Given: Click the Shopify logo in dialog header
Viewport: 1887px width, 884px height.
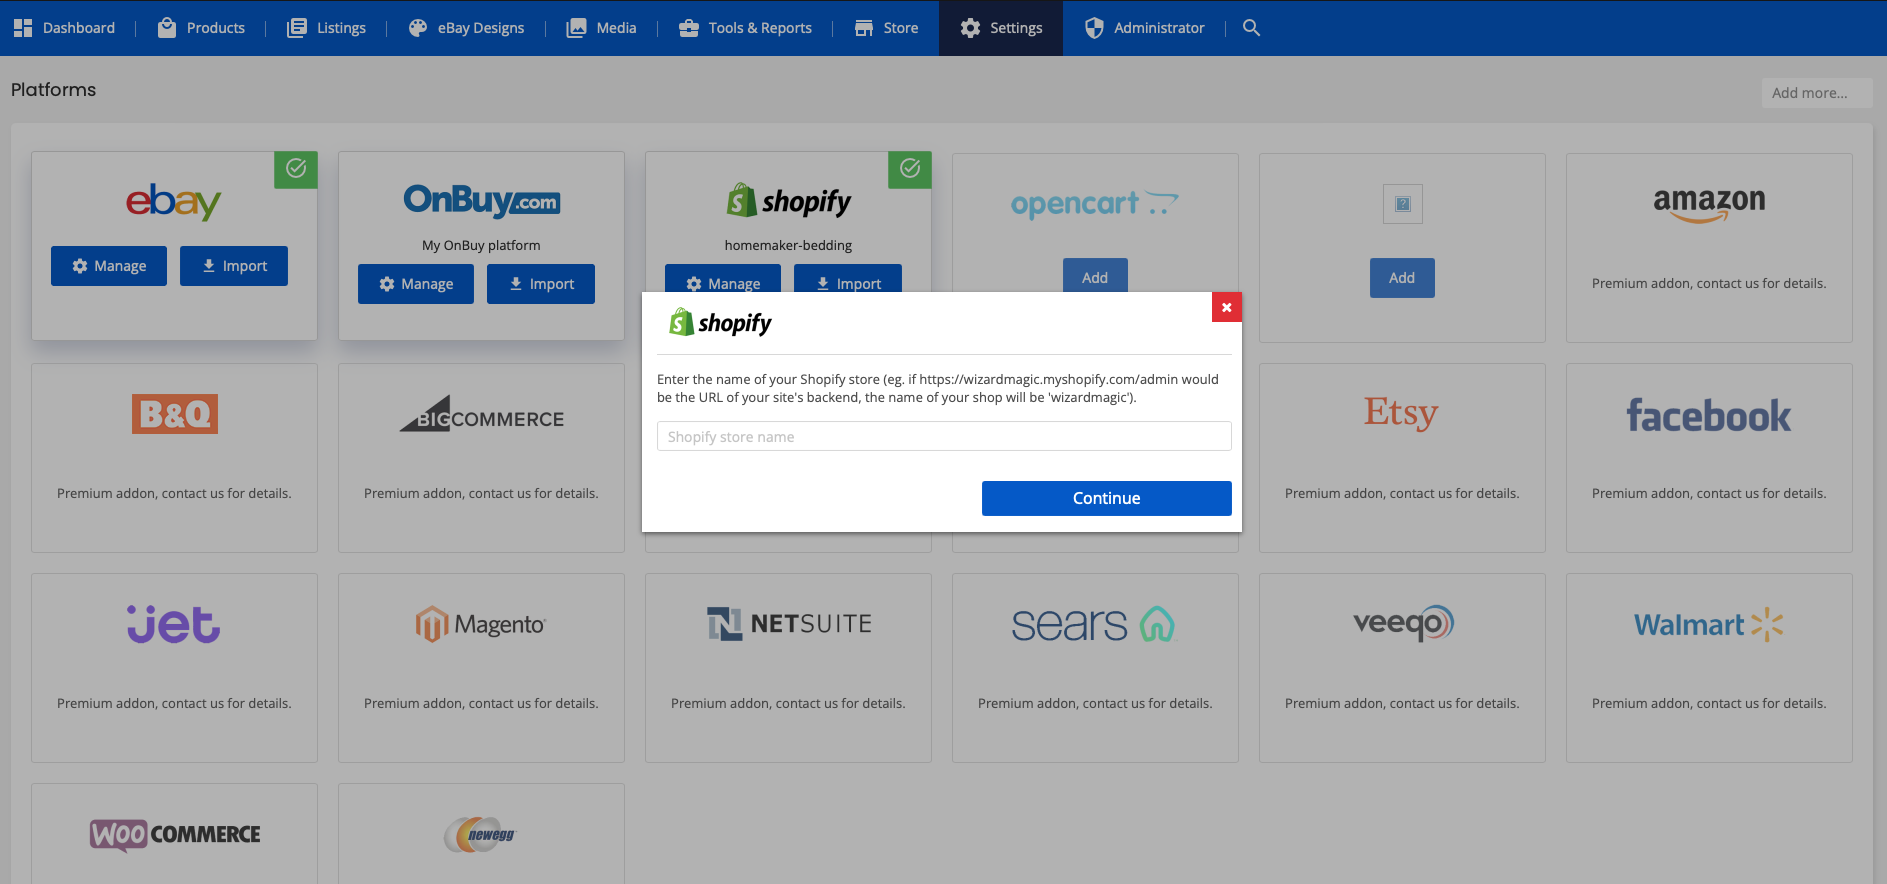Looking at the screenshot, I should (x=721, y=323).
